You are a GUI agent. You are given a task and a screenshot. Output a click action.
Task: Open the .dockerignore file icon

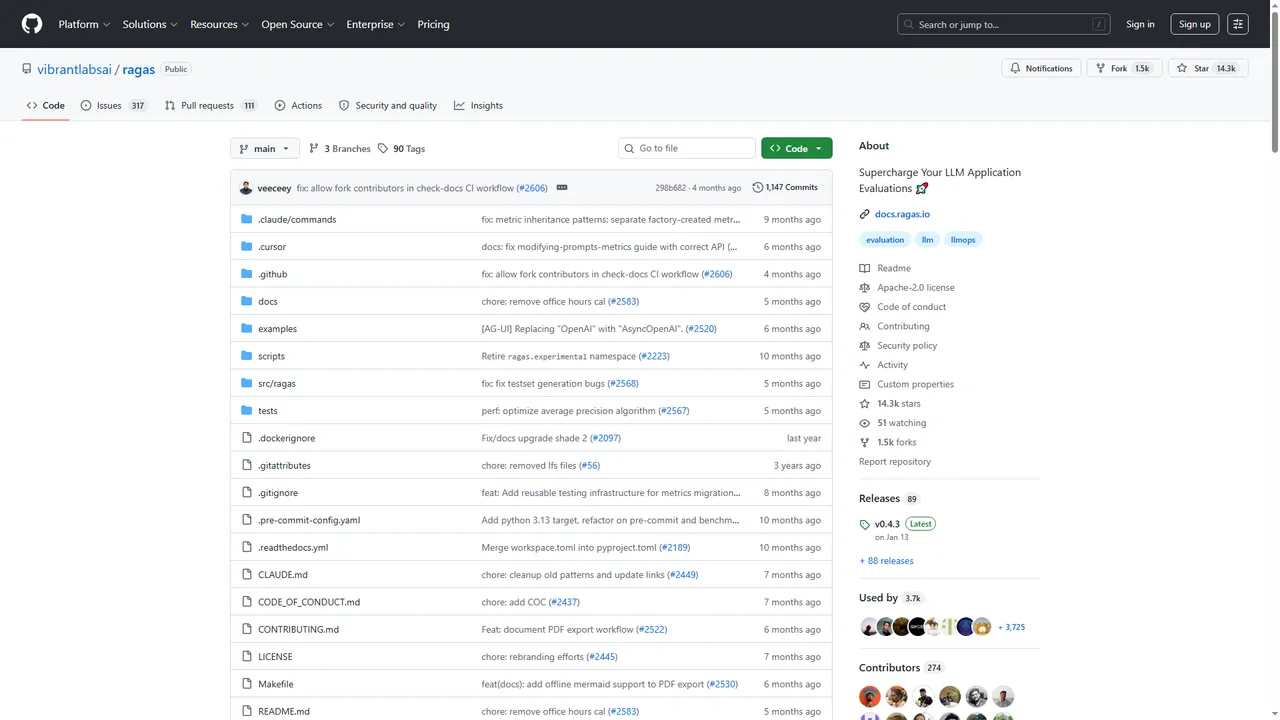click(247, 438)
